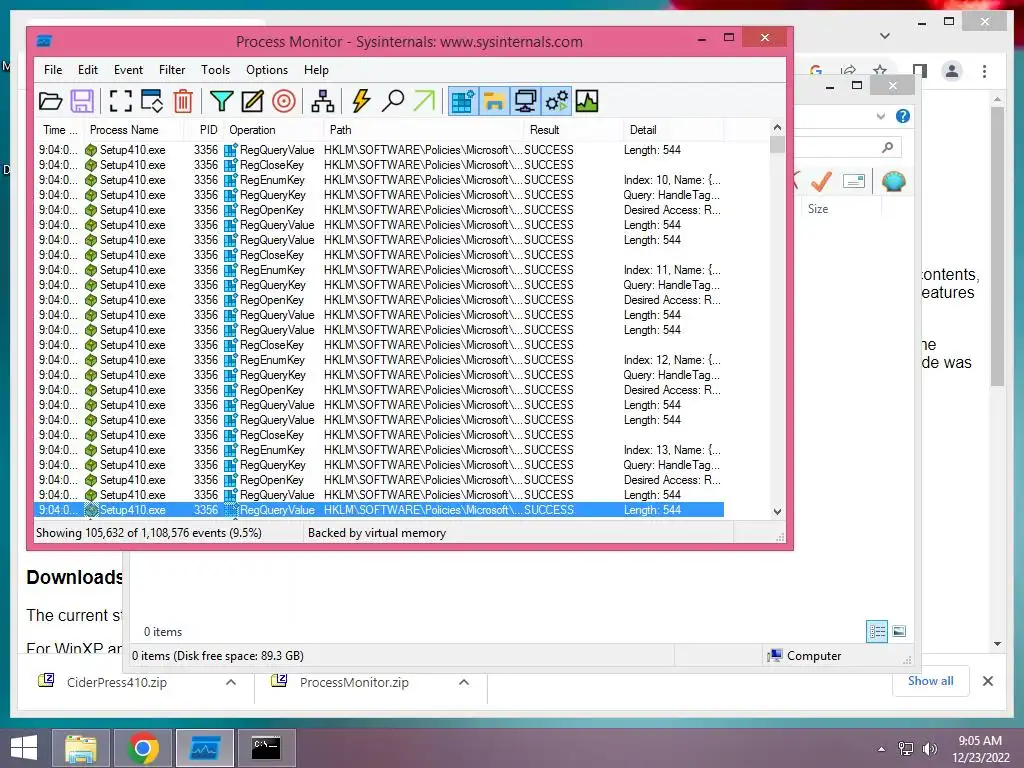The height and width of the screenshot is (768, 1024).
Task: Click the Chrome side panel icon
Action: coord(920,71)
